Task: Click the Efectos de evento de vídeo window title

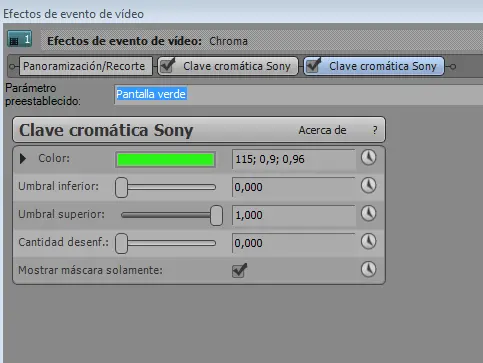Action: click(73, 14)
